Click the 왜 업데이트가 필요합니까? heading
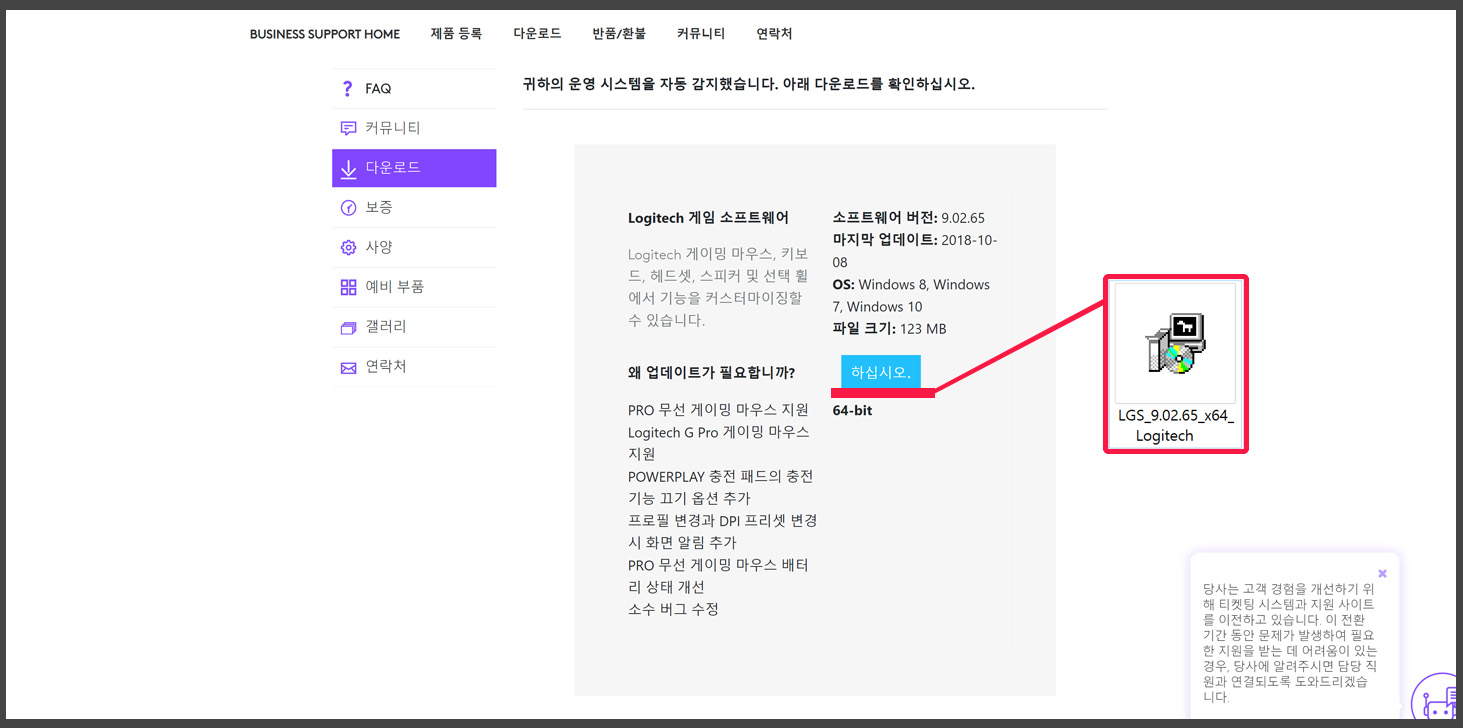 (712, 373)
